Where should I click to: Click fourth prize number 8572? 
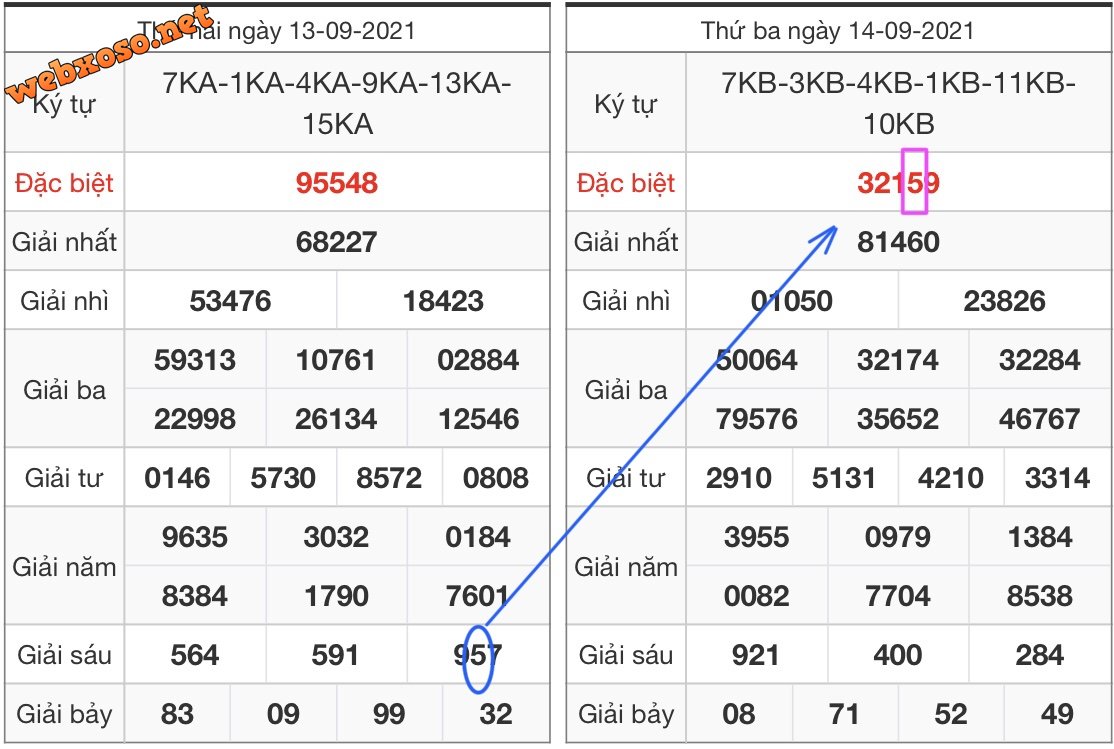point(389,478)
